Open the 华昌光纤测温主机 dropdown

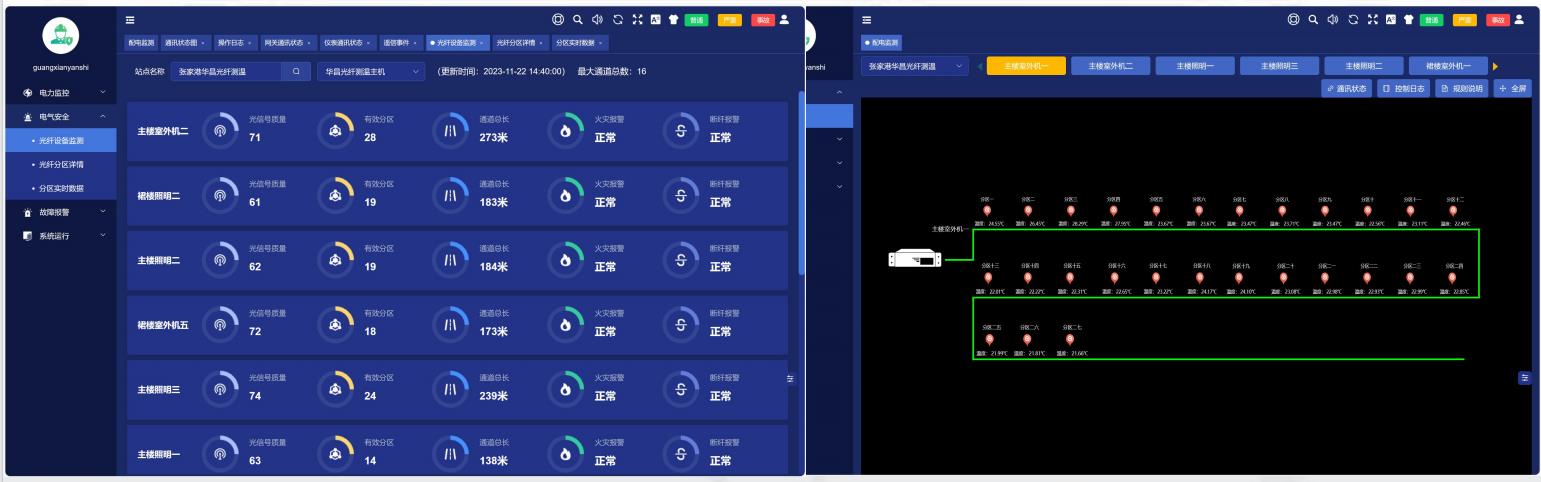point(371,72)
